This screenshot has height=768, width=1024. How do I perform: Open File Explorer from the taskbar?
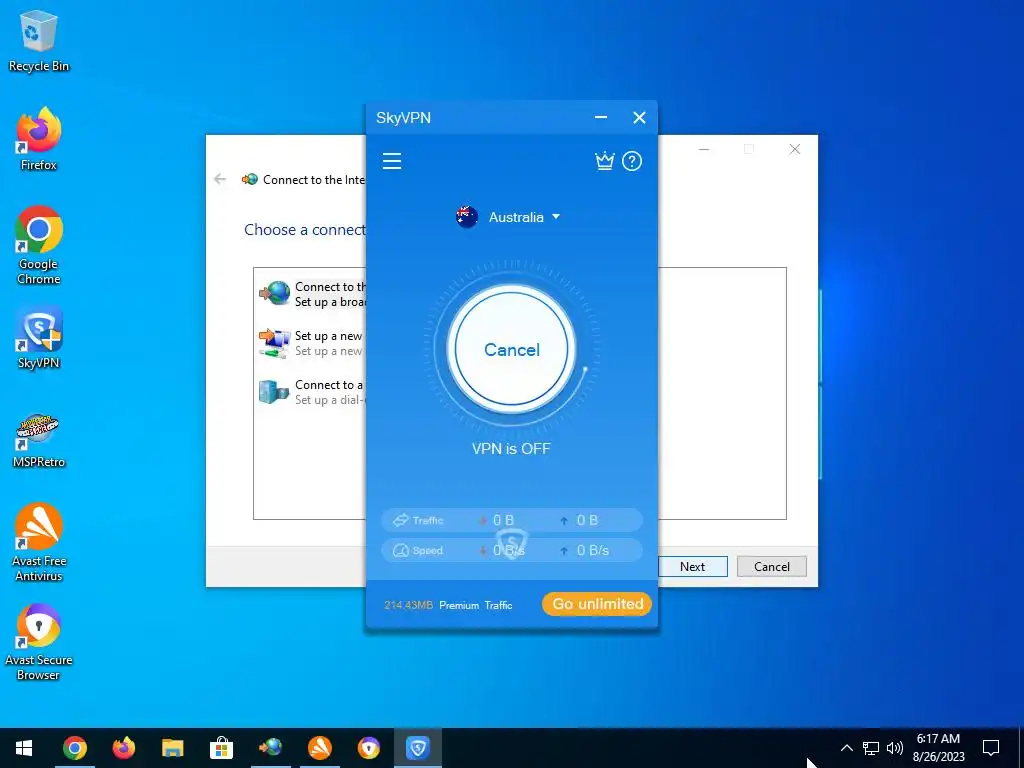(172, 748)
